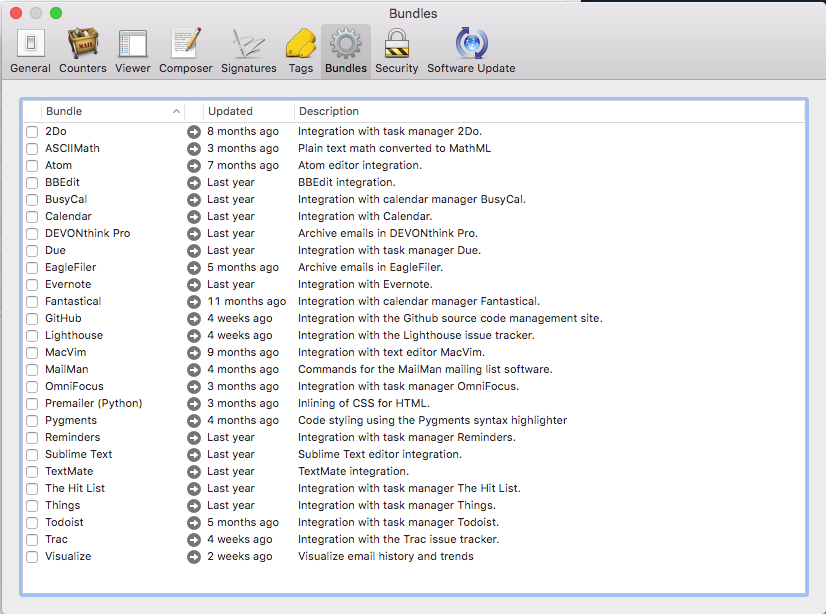
Task: Sort the list by Description column
Action: point(549,111)
